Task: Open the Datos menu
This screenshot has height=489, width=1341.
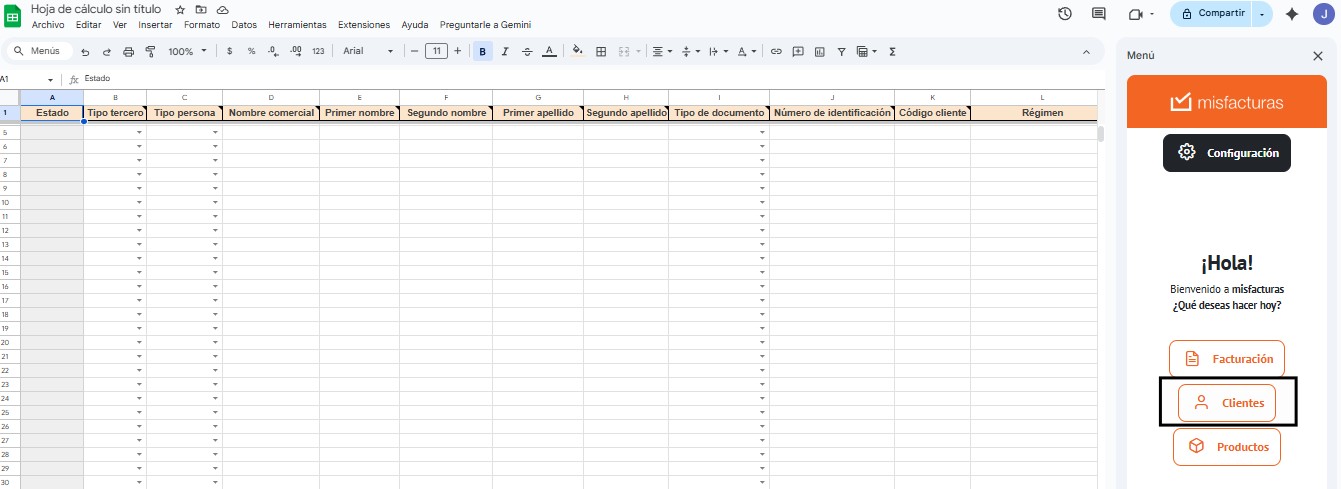Action: point(244,25)
